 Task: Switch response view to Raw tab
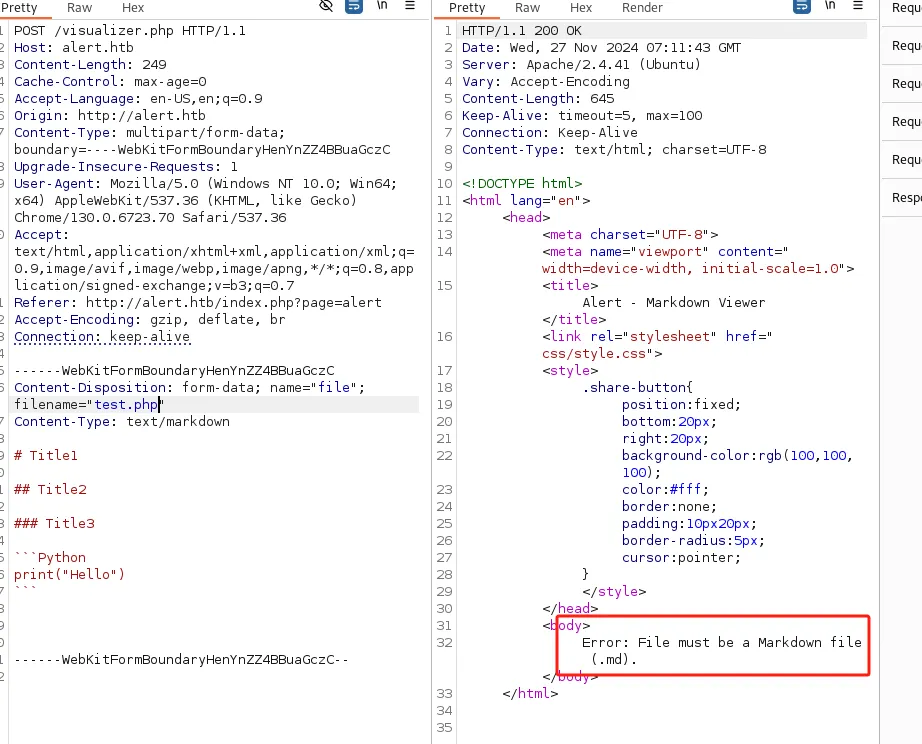[527, 8]
